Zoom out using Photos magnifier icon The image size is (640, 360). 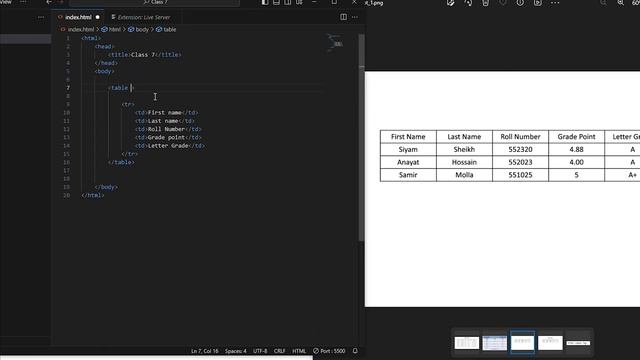(x=603, y=3)
